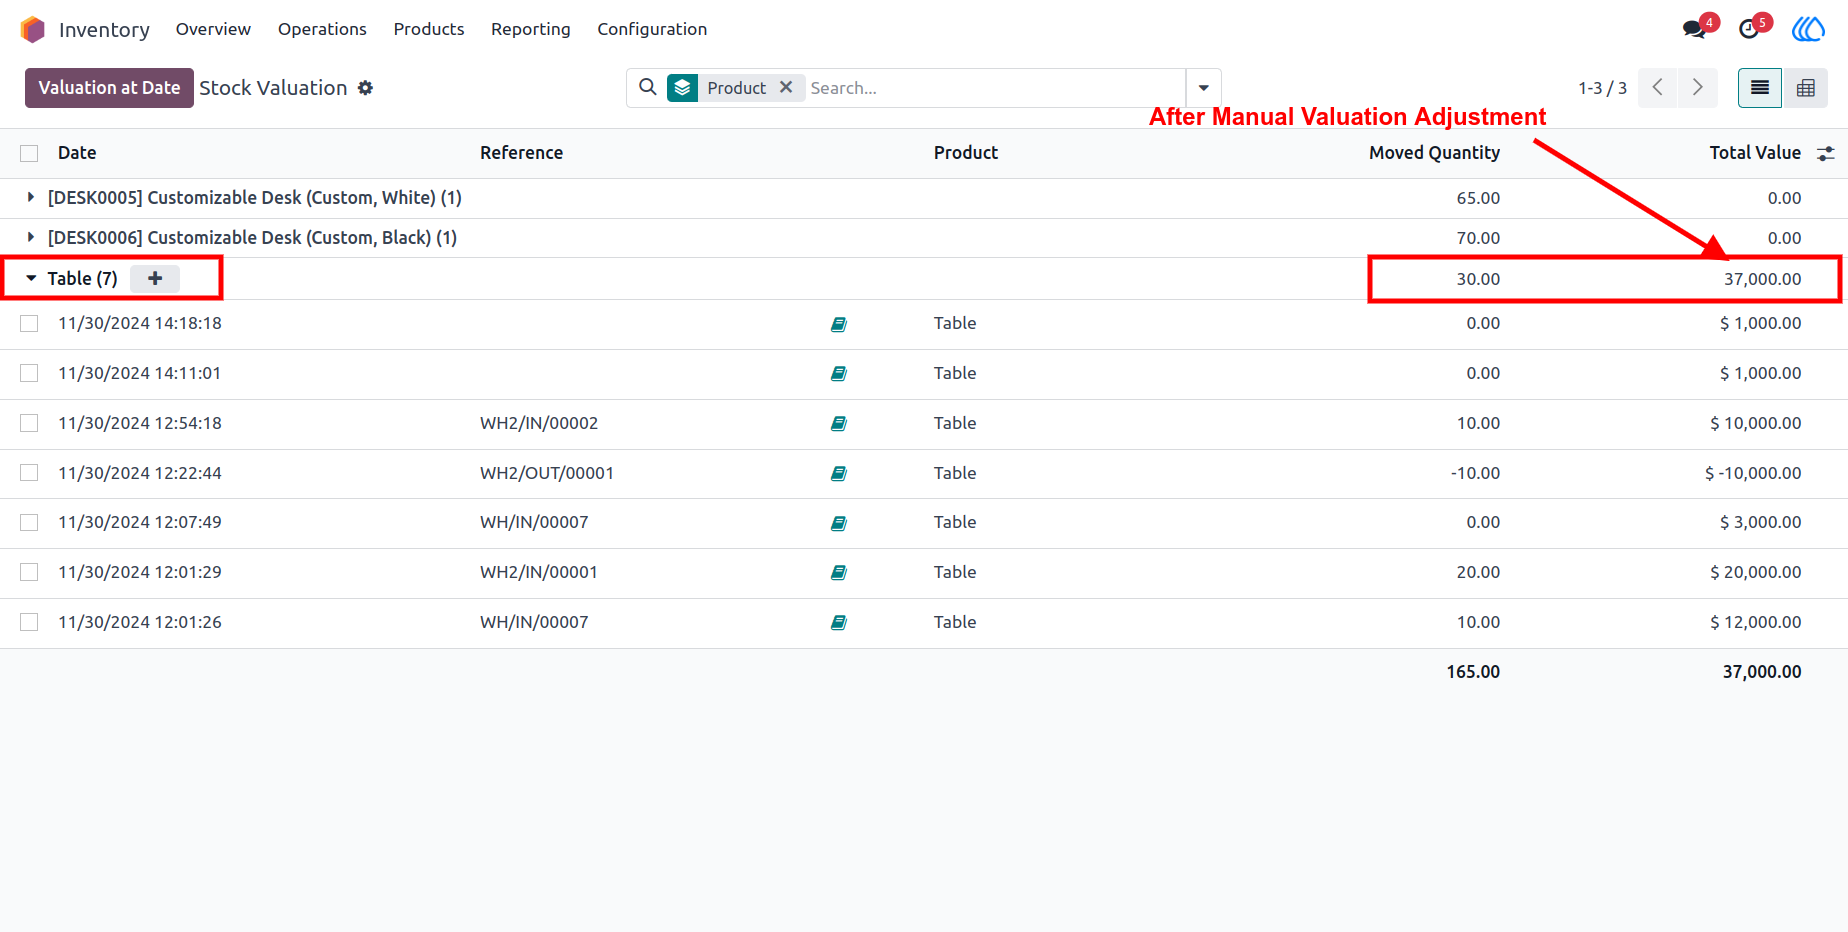Open journal entry icon for 12:01:26 row
The width and height of the screenshot is (1848, 932).
pyautogui.click(x=839, y=622)
